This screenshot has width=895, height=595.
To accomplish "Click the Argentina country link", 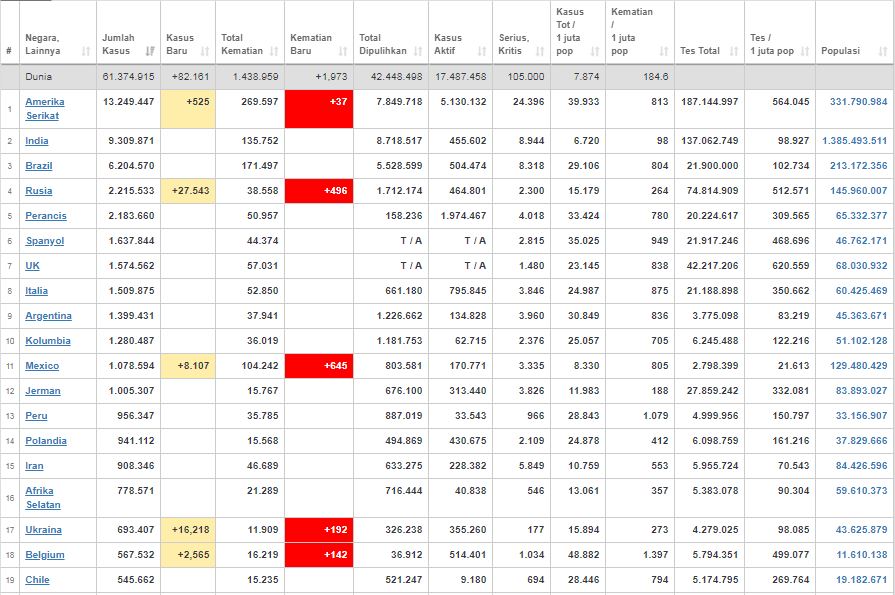I will click(49, 316).
